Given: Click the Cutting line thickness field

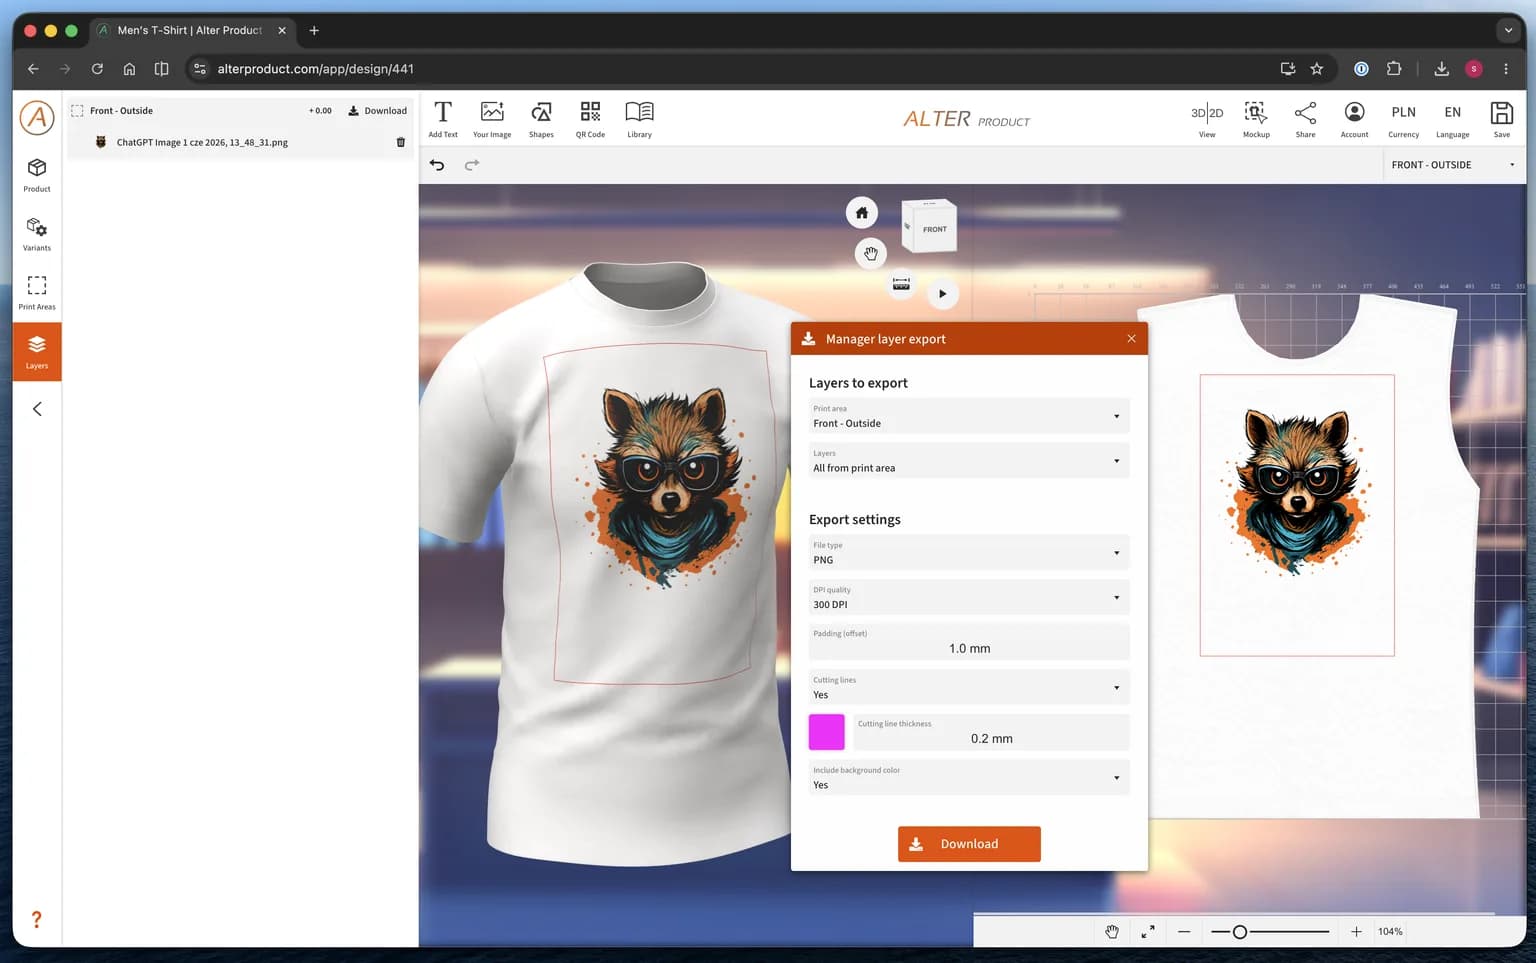Looking at the screenshot, I should [990, 732].
